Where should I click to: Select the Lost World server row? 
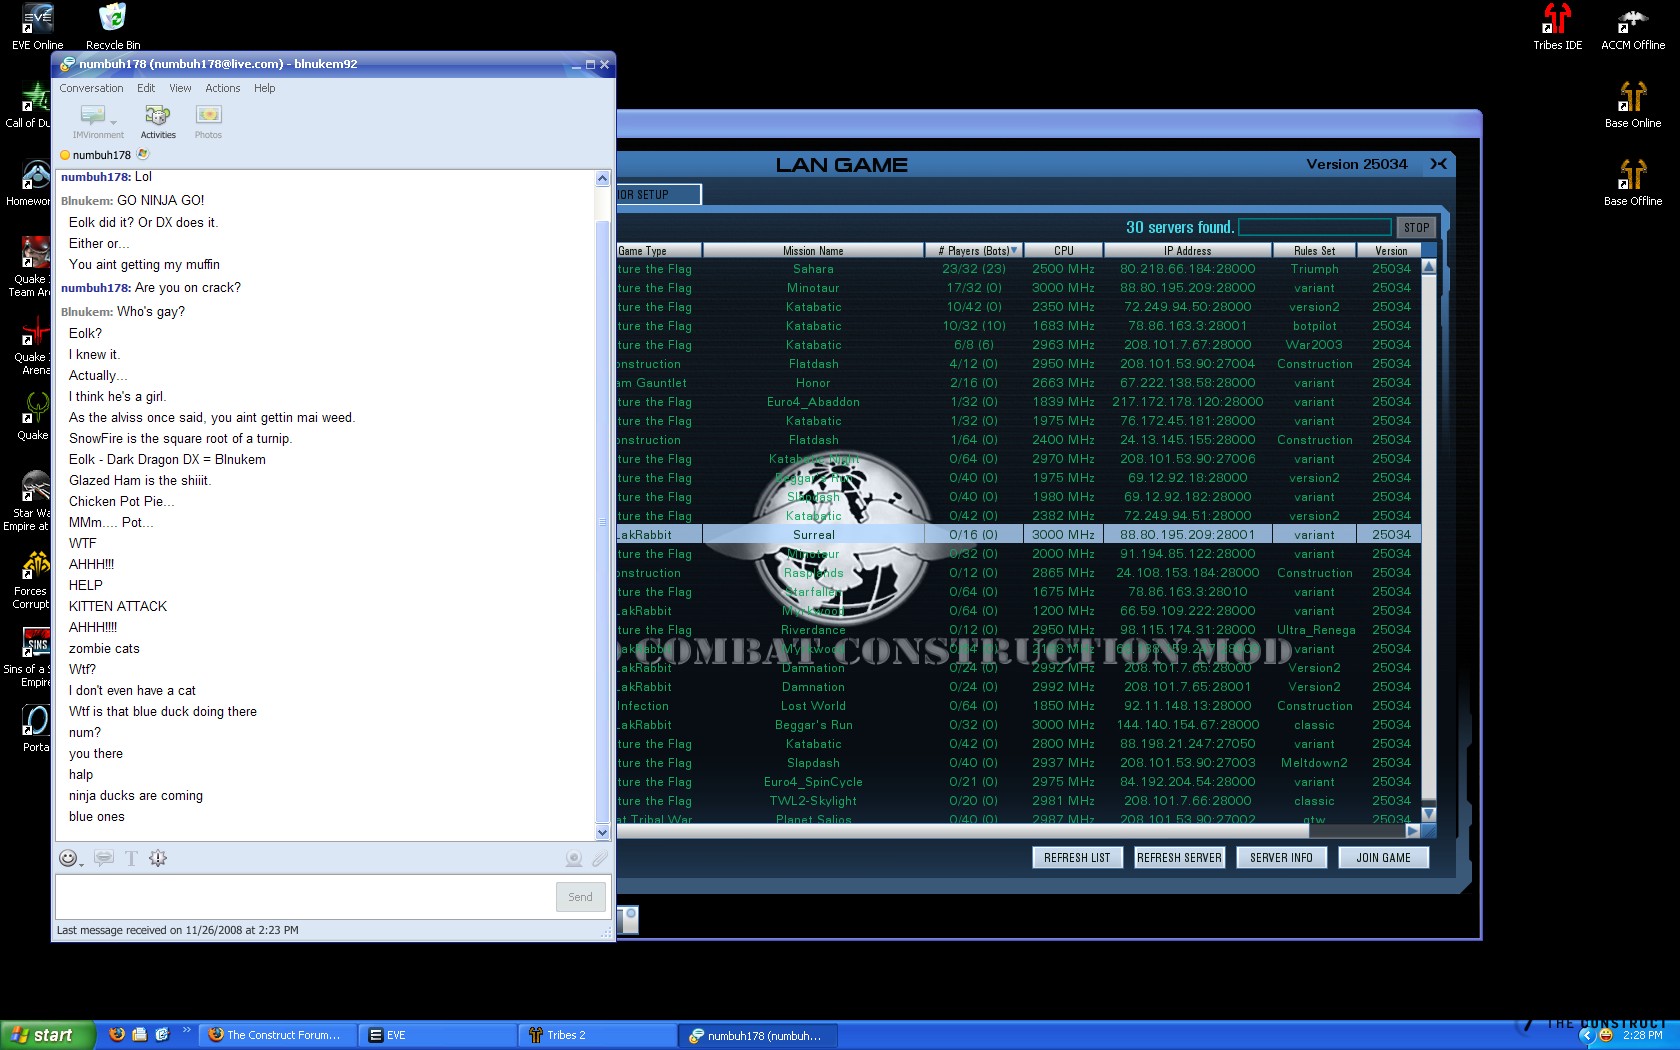click(x=1018, y=706)
